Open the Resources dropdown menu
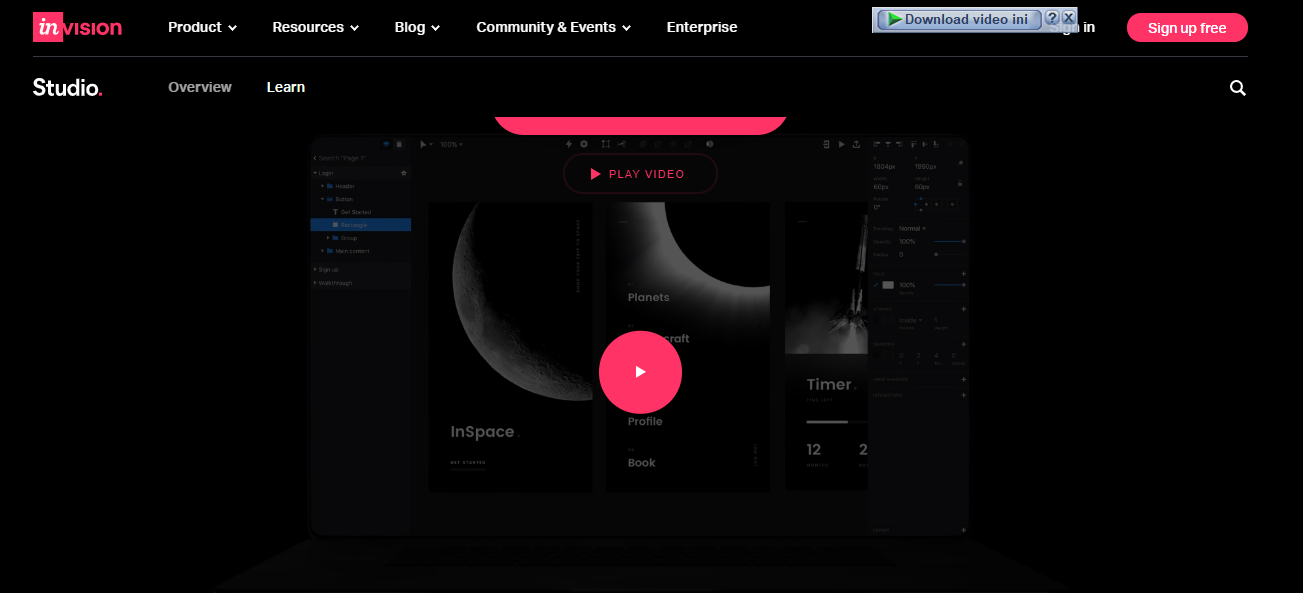Image resolution: width=1303 pixels, height=593 pixels. point(315,27)
